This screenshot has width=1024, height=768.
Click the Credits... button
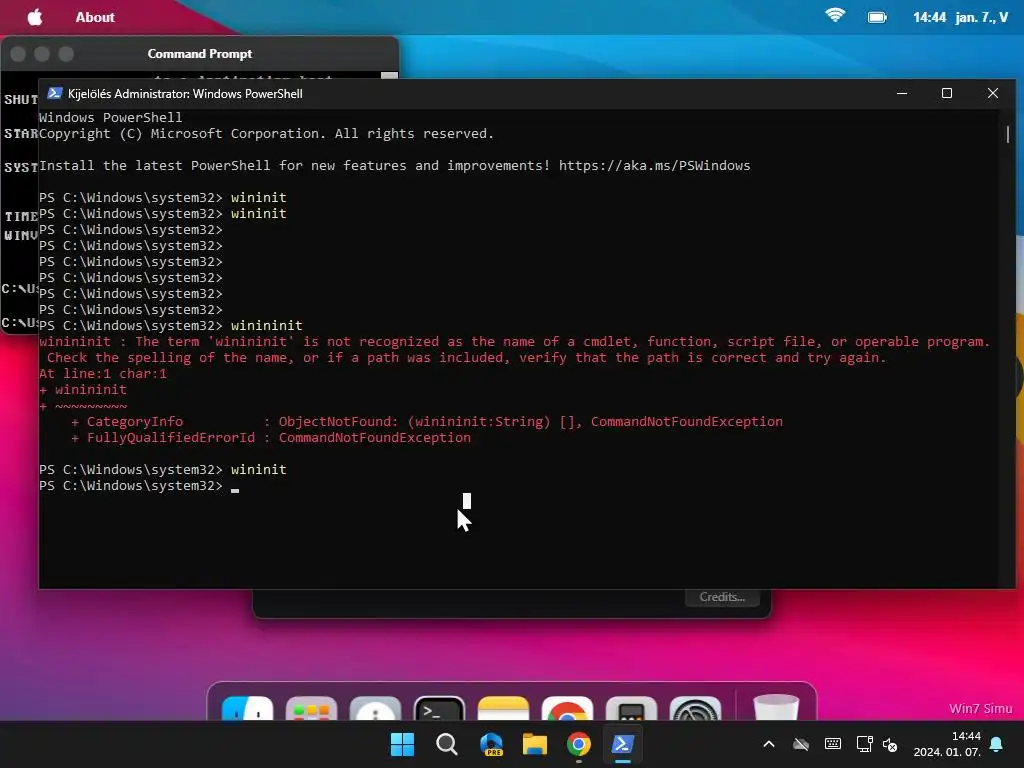(x=722, y=597)
